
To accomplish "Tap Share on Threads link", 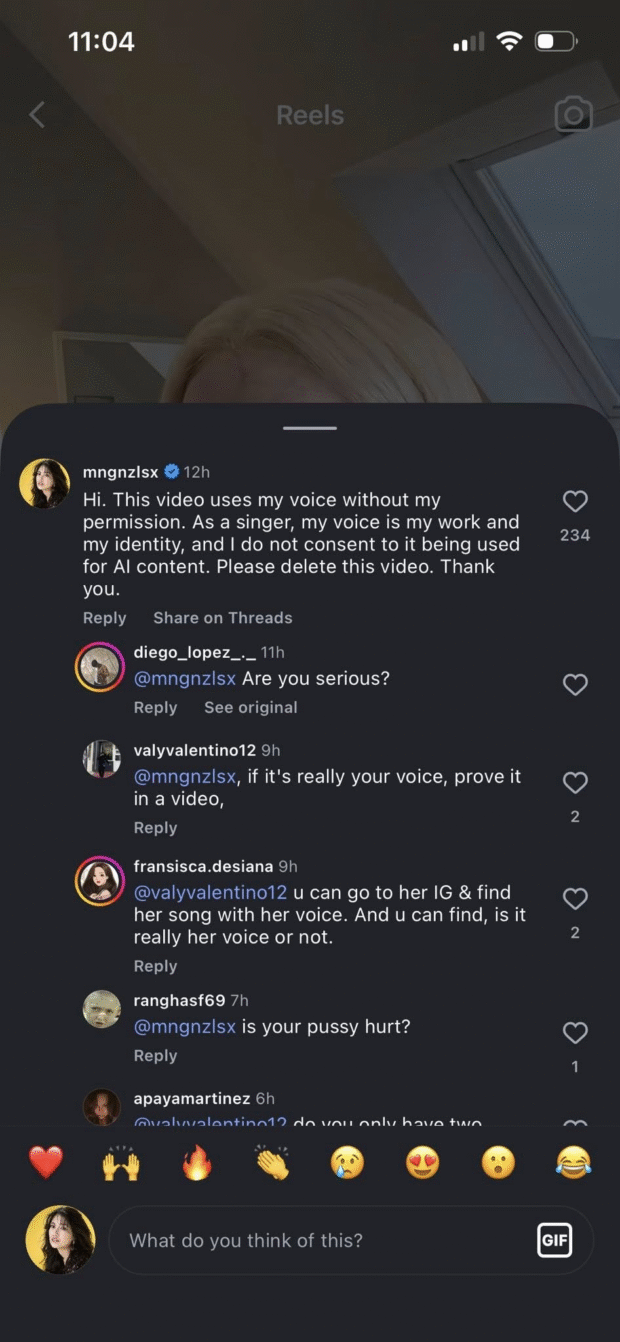I will 222,618.
